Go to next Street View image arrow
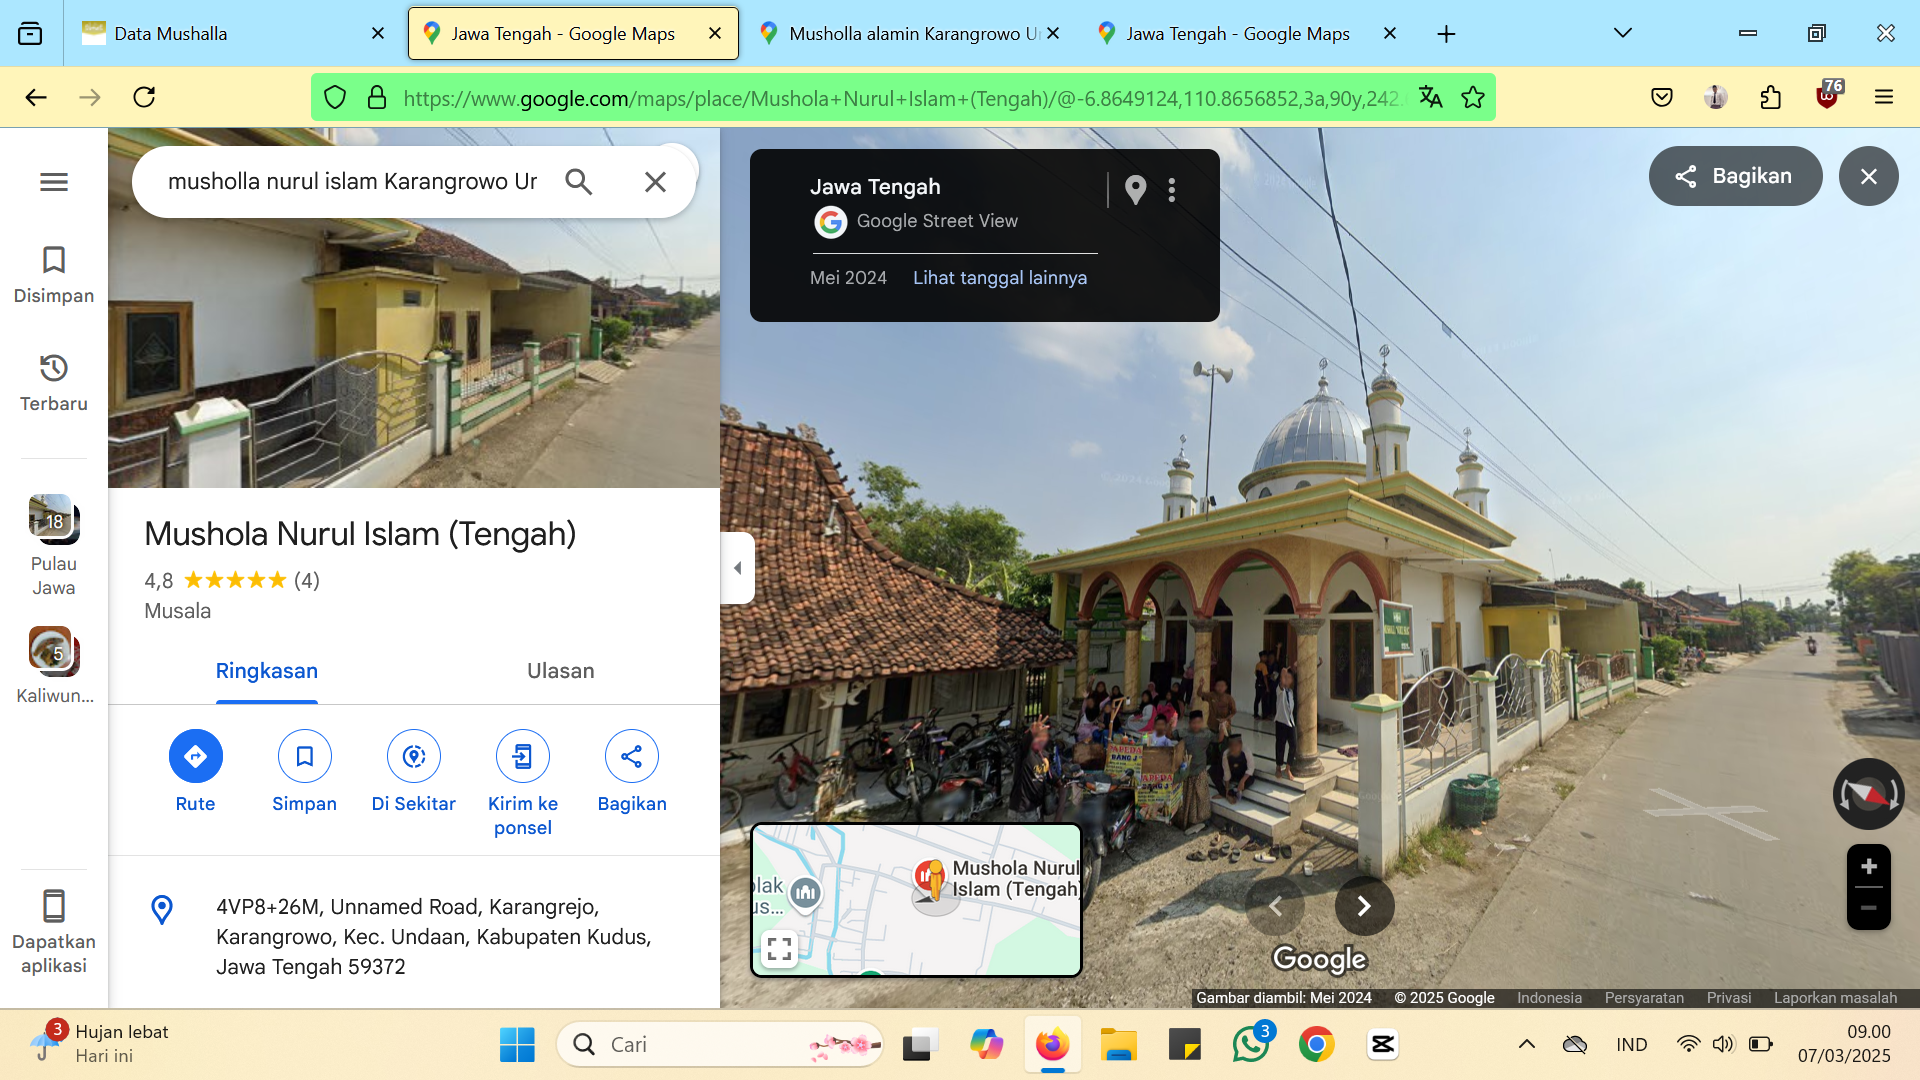This screenshot has width=1920, height=1080. [x=1364, y=906]
